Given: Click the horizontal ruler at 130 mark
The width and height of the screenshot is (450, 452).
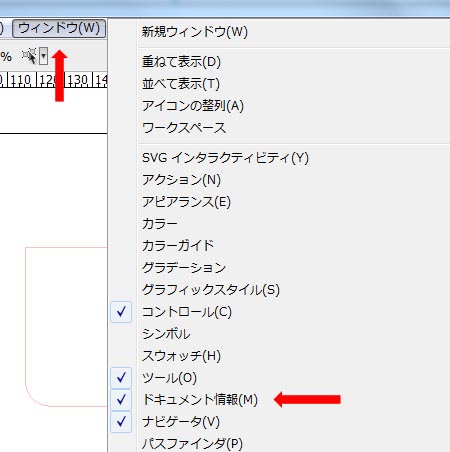Looking at the screenshot, I should (77, 80).
